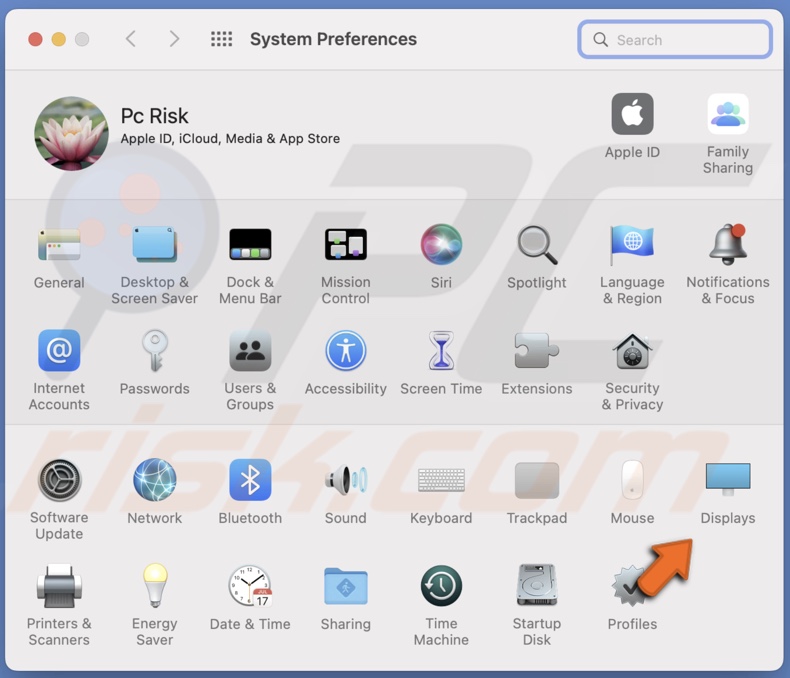The height and width of the screenshot is (678, 790).
Task: Open Screen Time preferences
Action: click(441, 352)
